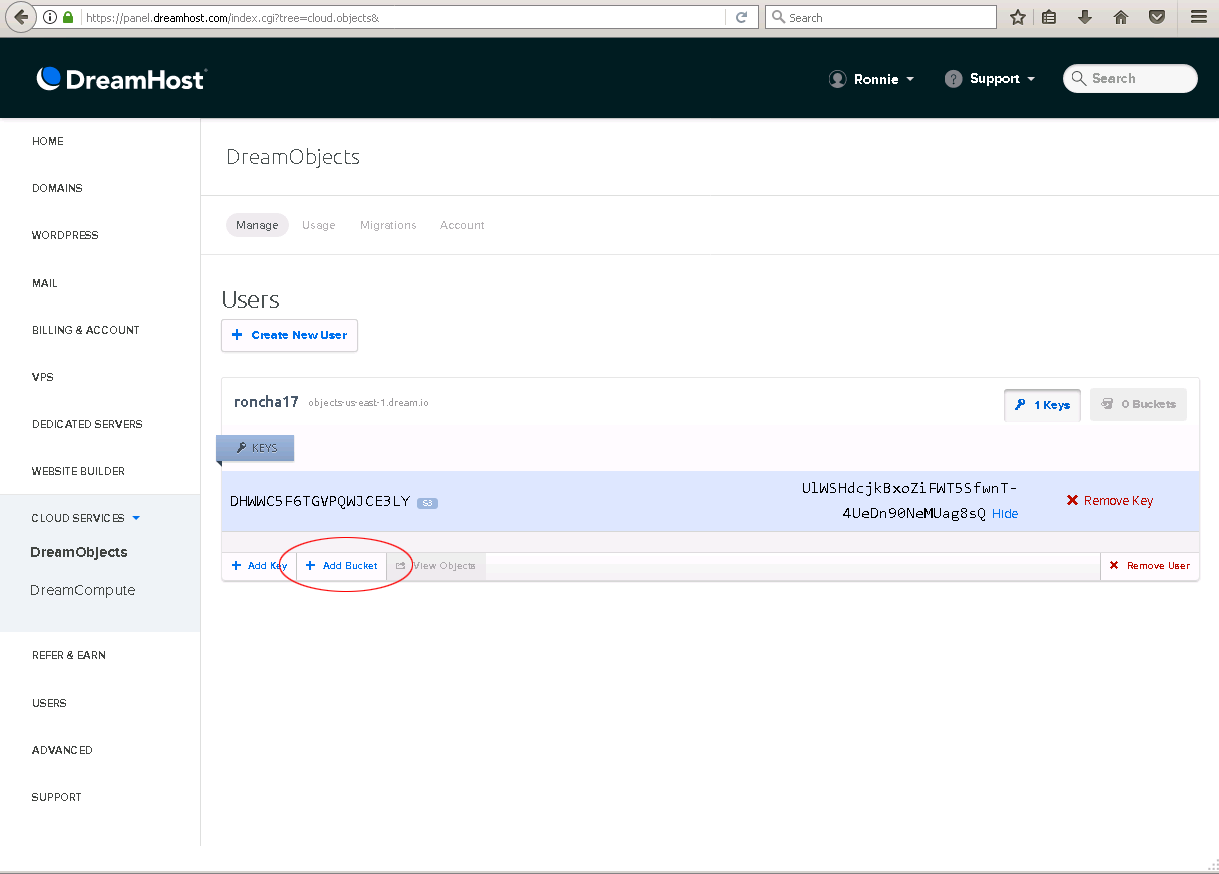Click the browser search box
1219x874 pixels.
[x=881, y=17]
